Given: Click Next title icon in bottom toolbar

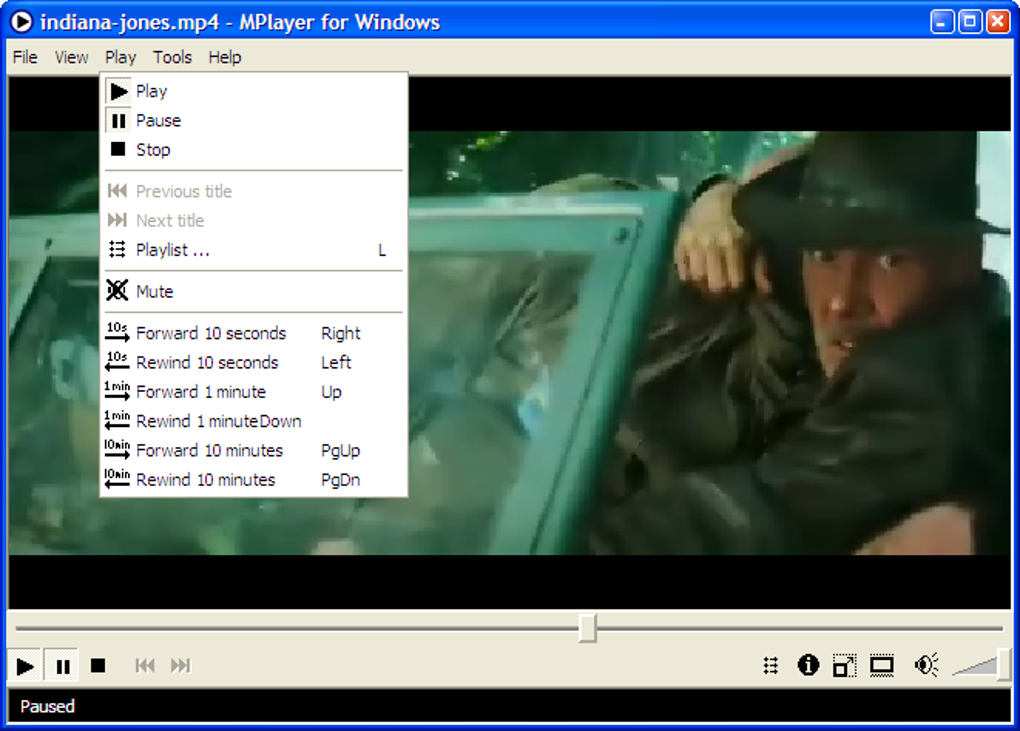Looking at the screenshot, I should tap(181, 666).
